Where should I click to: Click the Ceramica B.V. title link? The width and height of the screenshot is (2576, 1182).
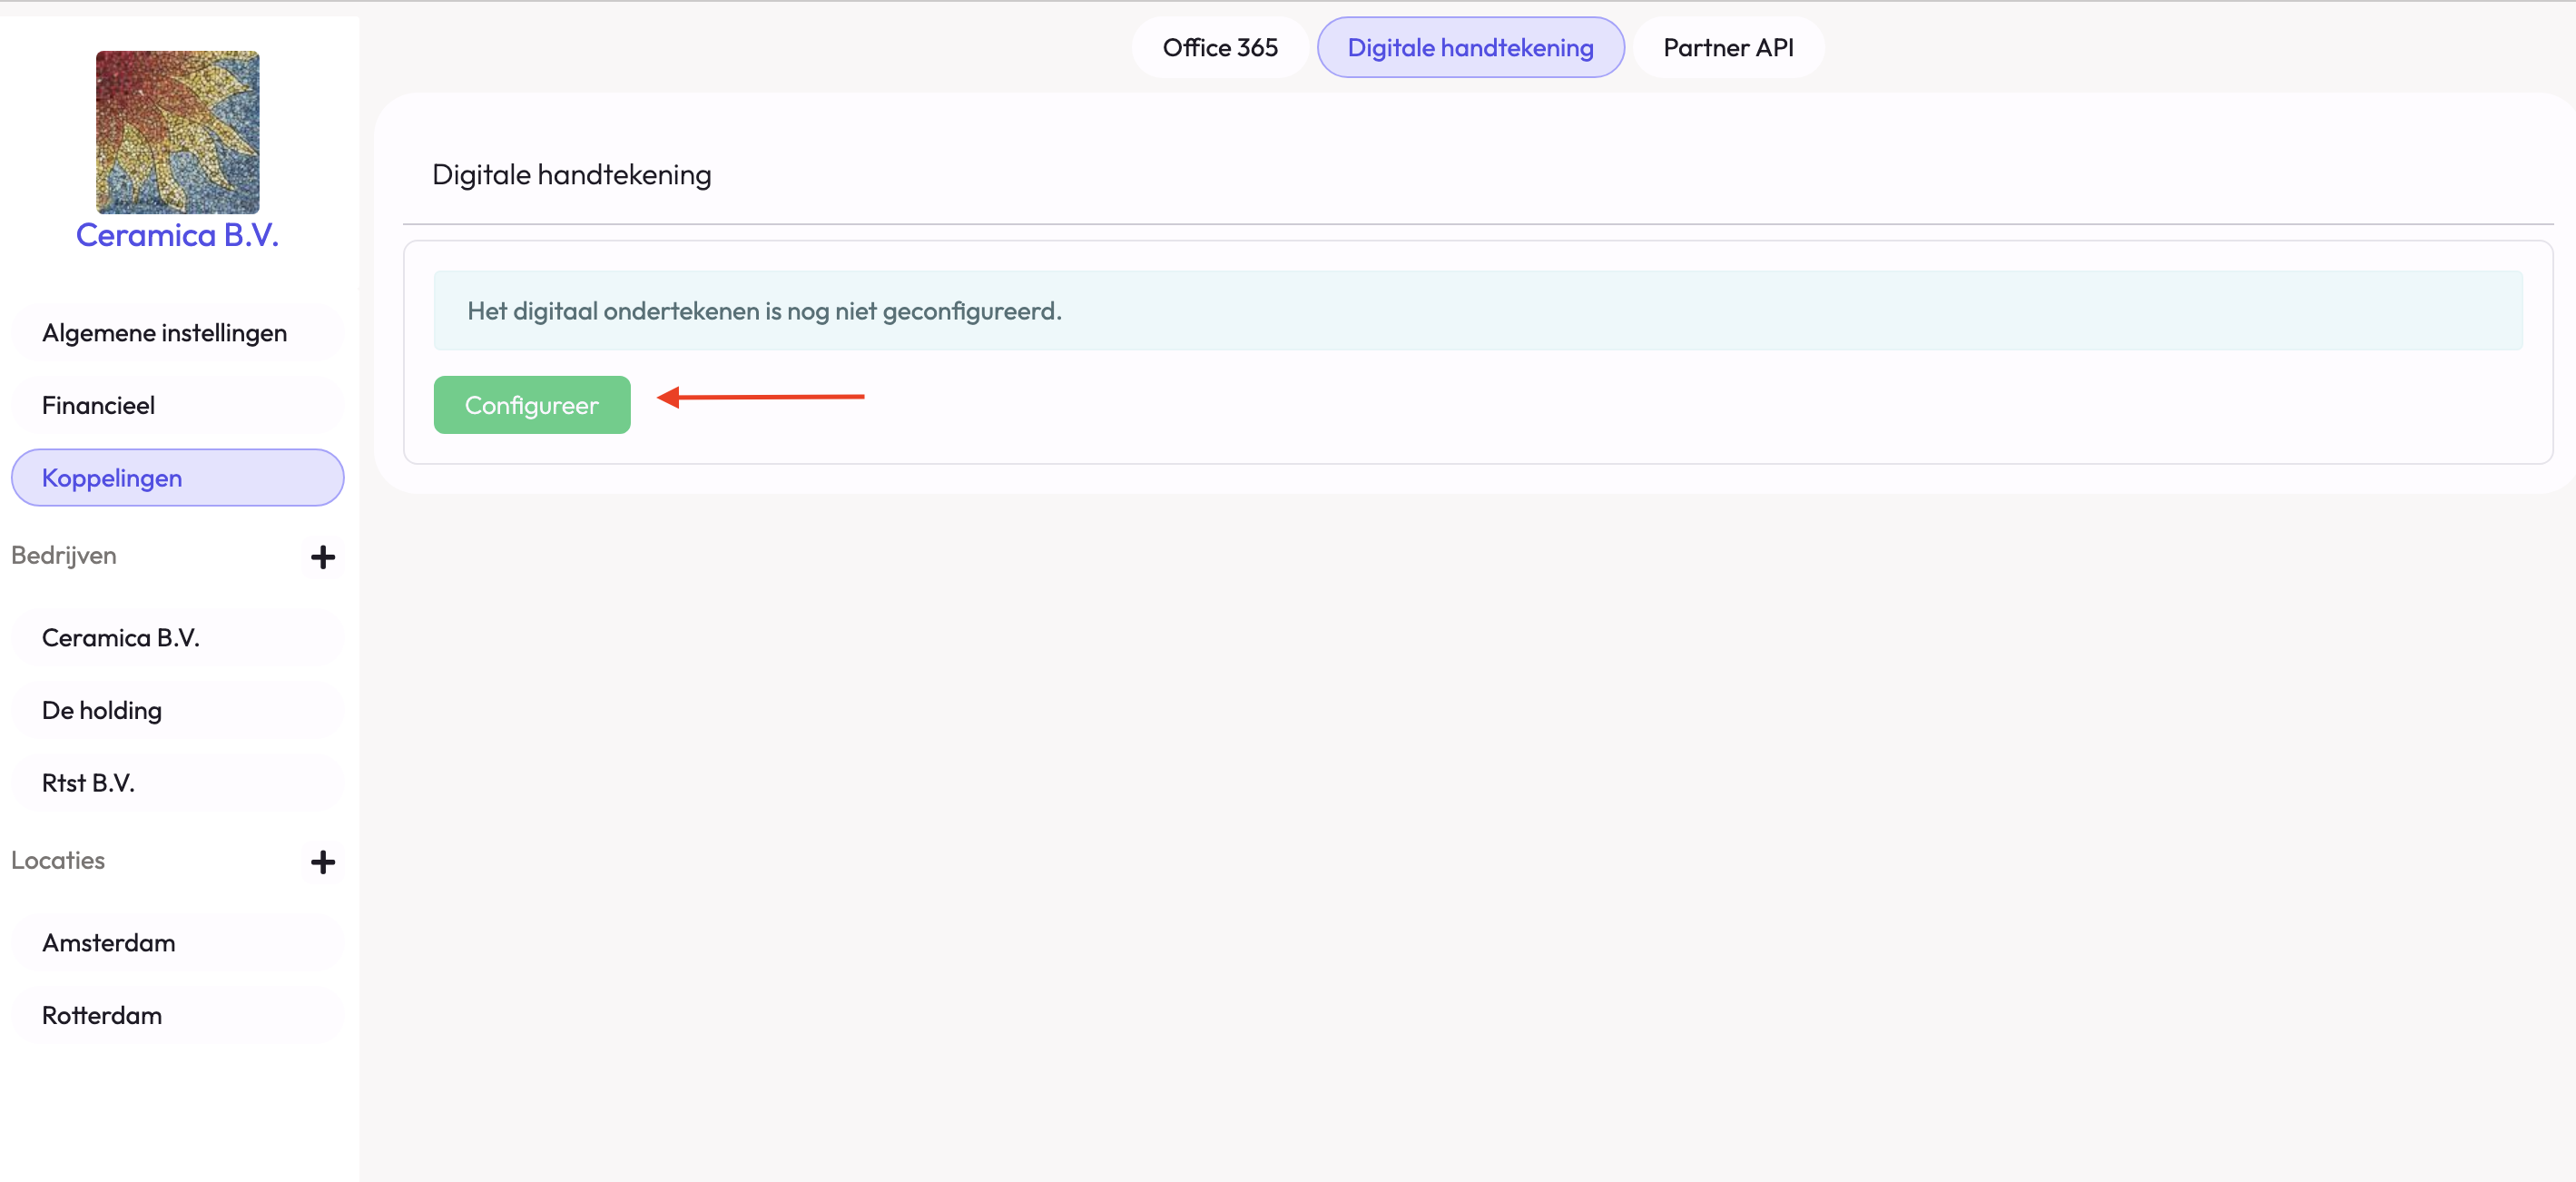click(177, 235)
